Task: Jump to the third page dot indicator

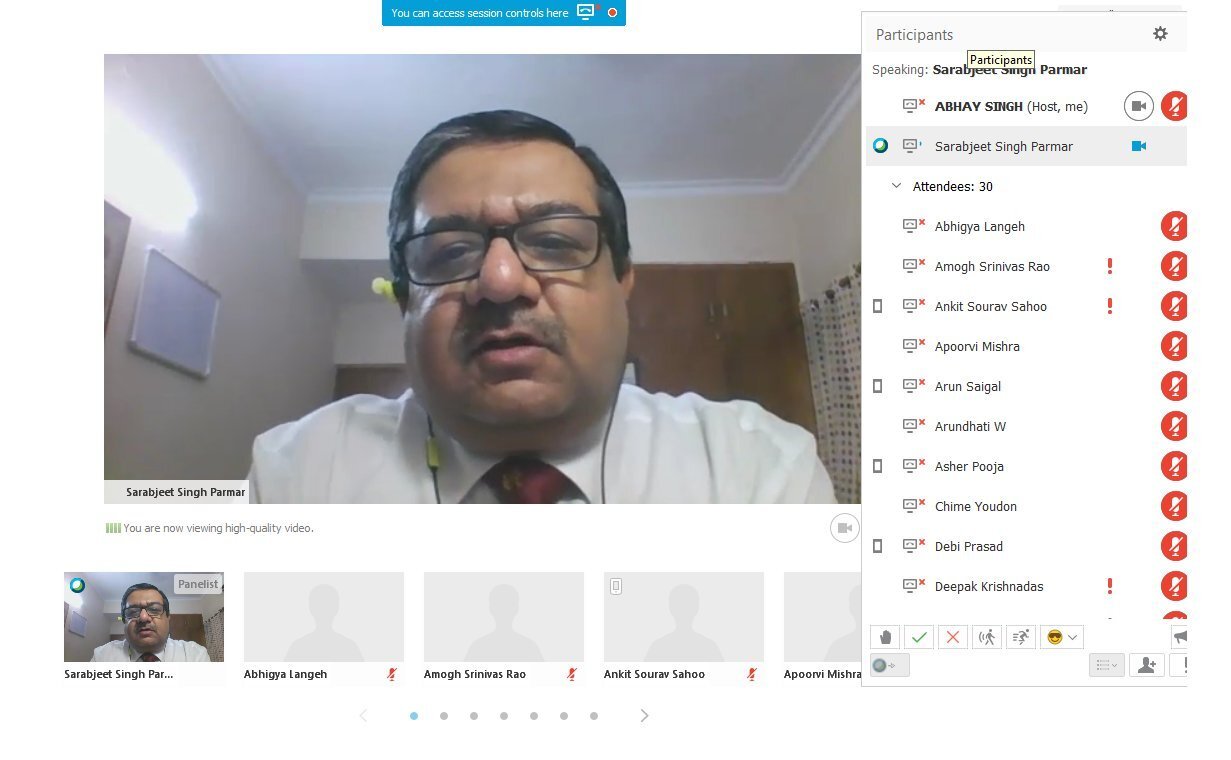Action: click(x=474, y=716)
